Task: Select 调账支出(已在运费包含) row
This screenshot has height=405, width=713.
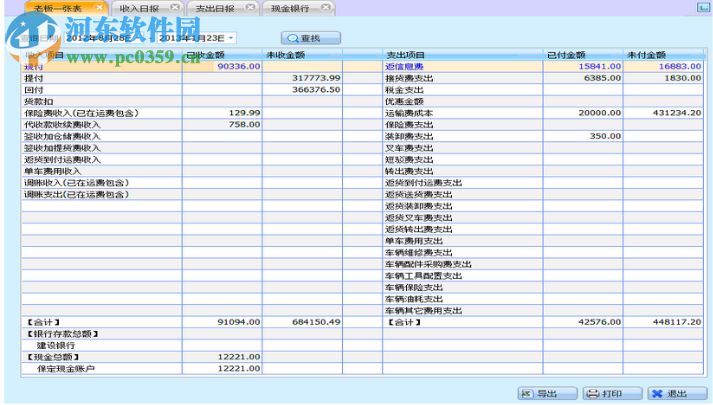Action: (x=101, y=195)
